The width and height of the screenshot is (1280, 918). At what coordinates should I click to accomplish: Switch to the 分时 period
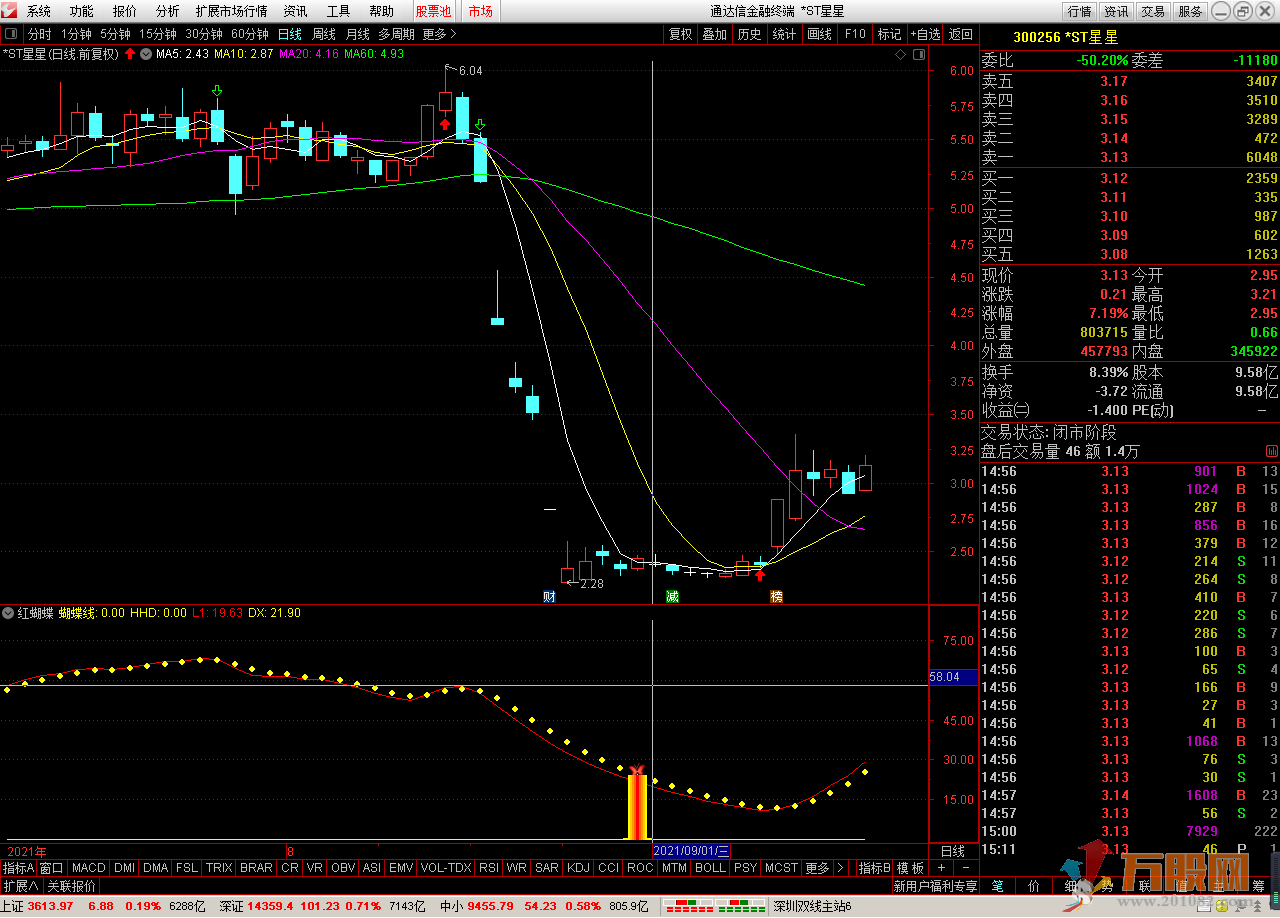[x=39, y=34]
